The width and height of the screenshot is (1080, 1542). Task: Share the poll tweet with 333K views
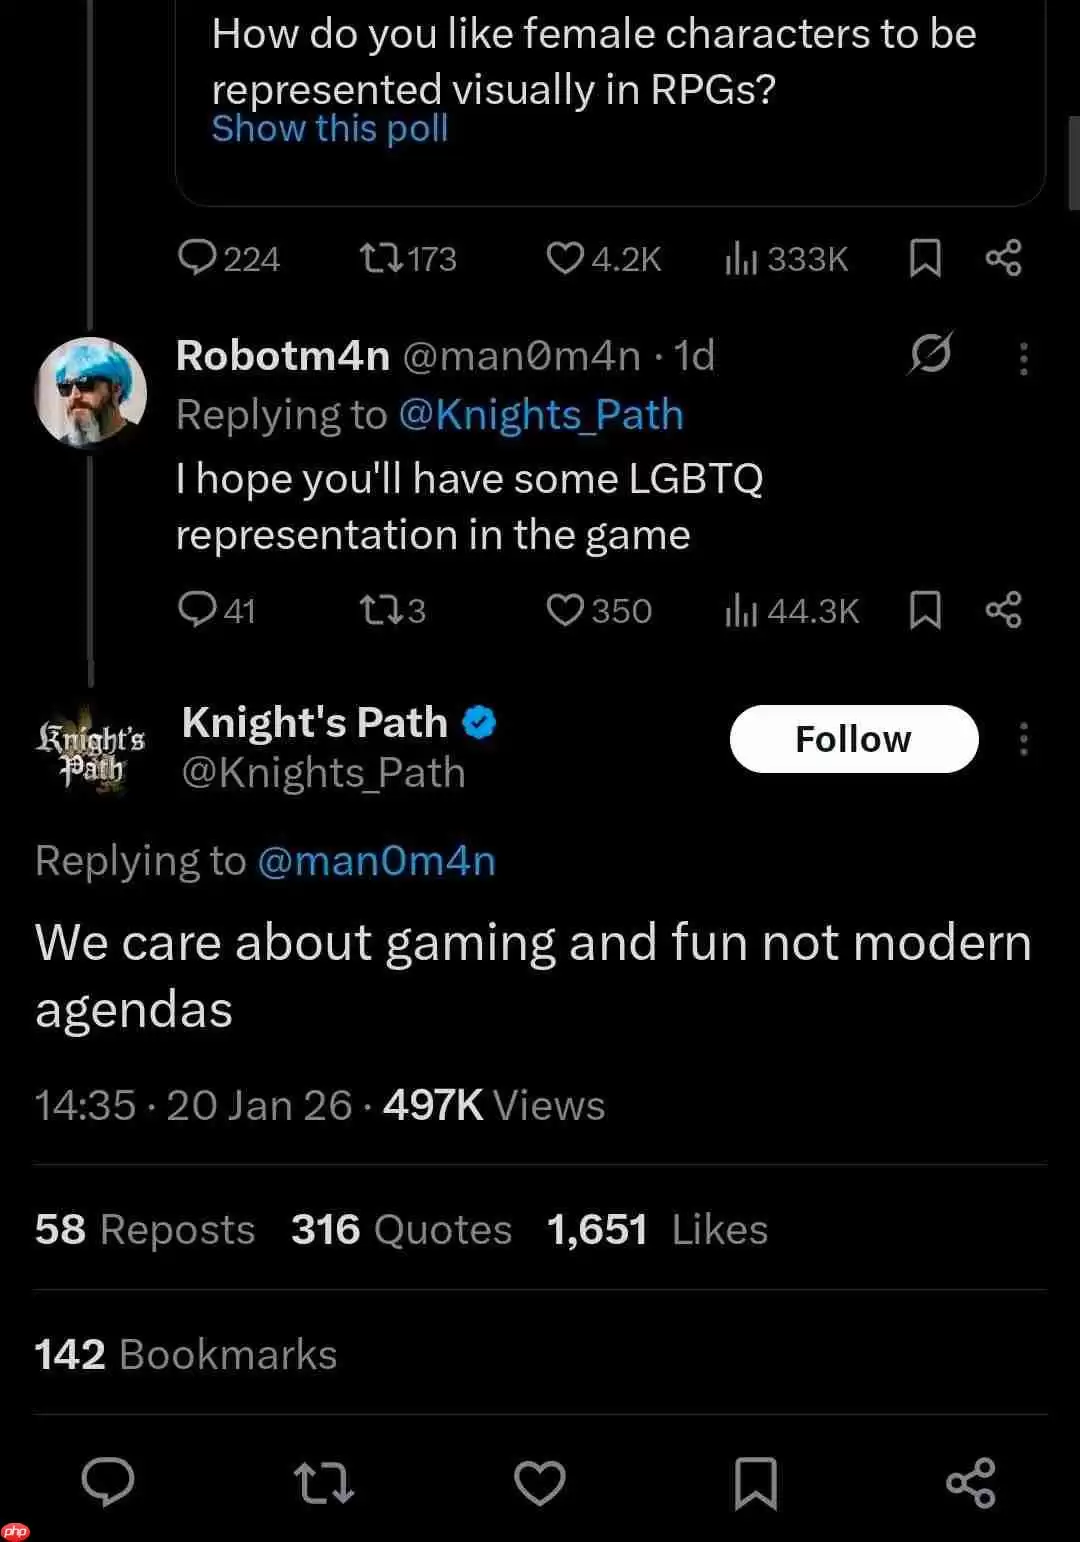point(1003,258)
